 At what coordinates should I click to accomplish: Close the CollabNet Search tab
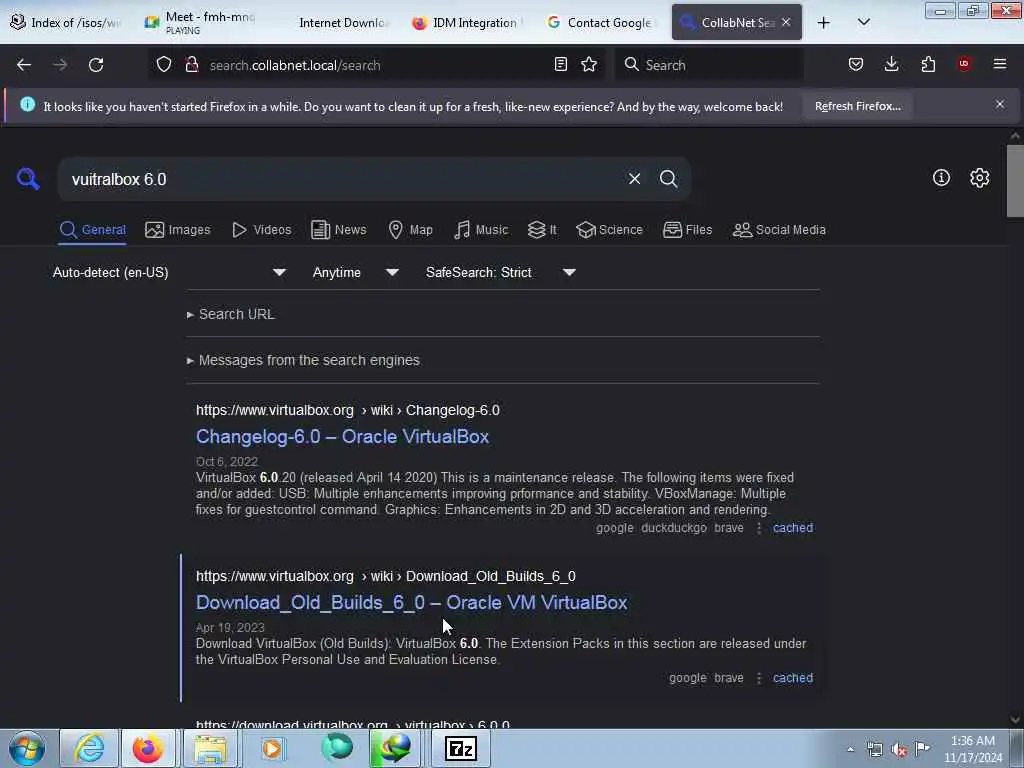(x=786, y=22)
